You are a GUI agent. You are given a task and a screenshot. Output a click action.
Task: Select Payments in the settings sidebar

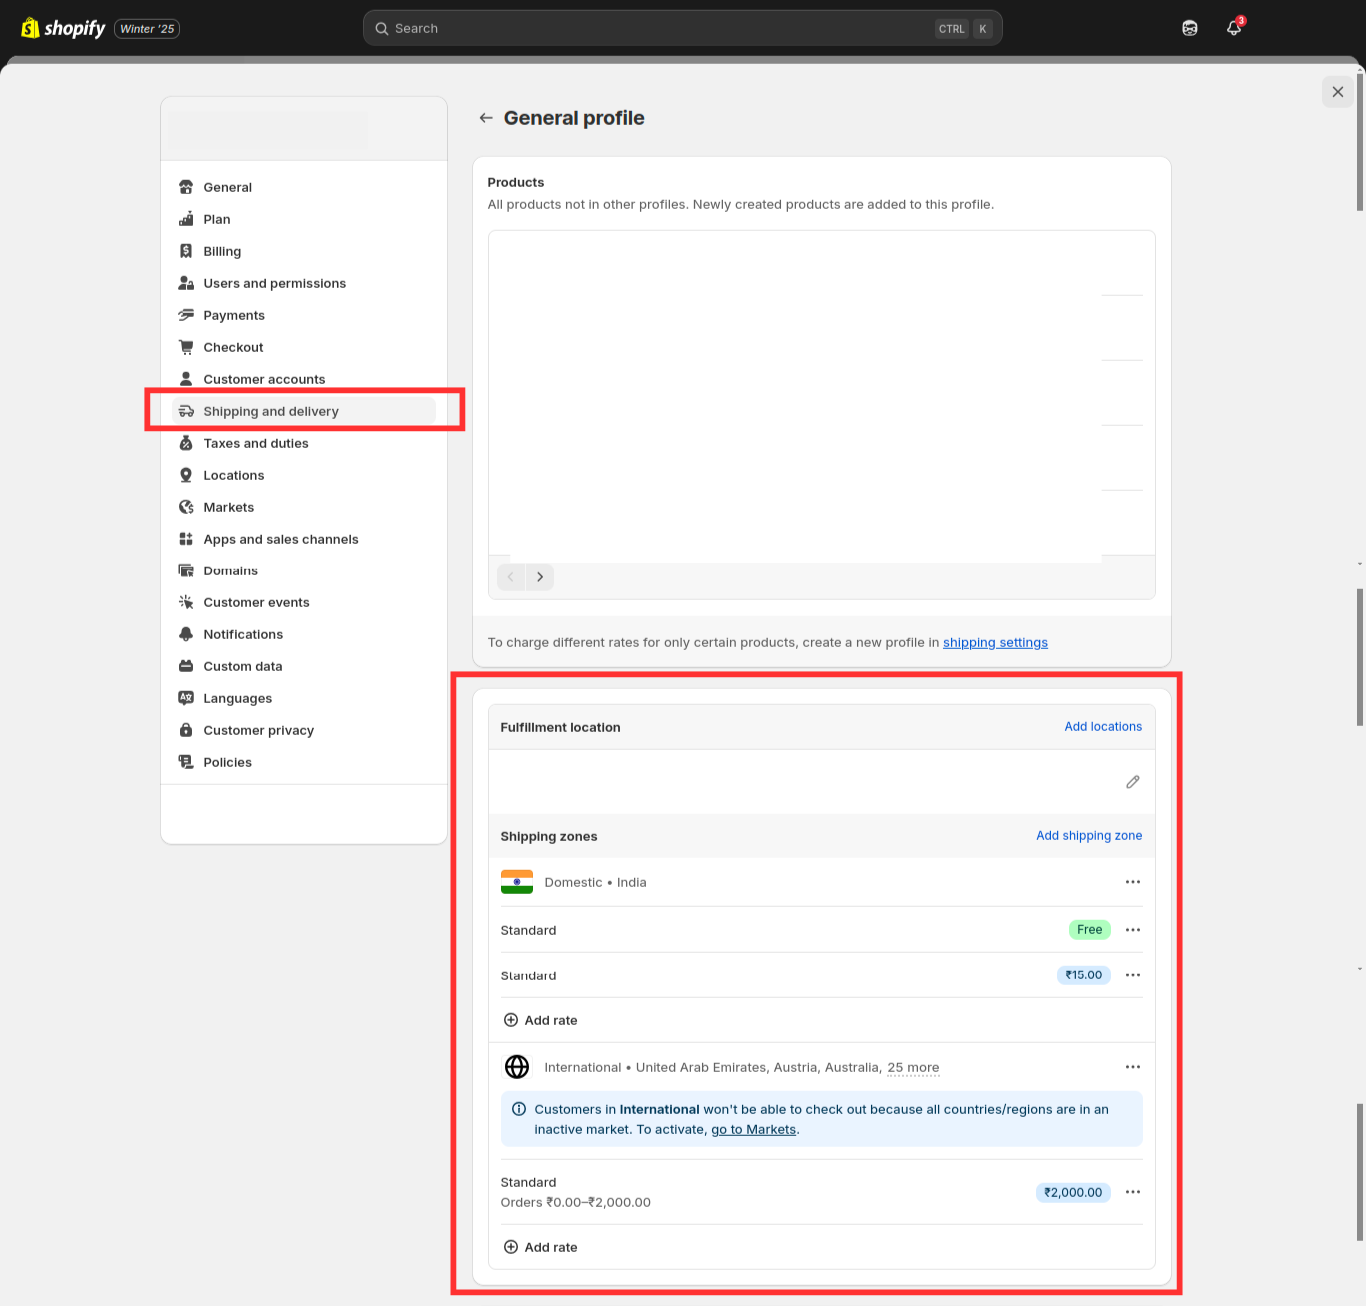pyautogui.click(x=234, y=315)
